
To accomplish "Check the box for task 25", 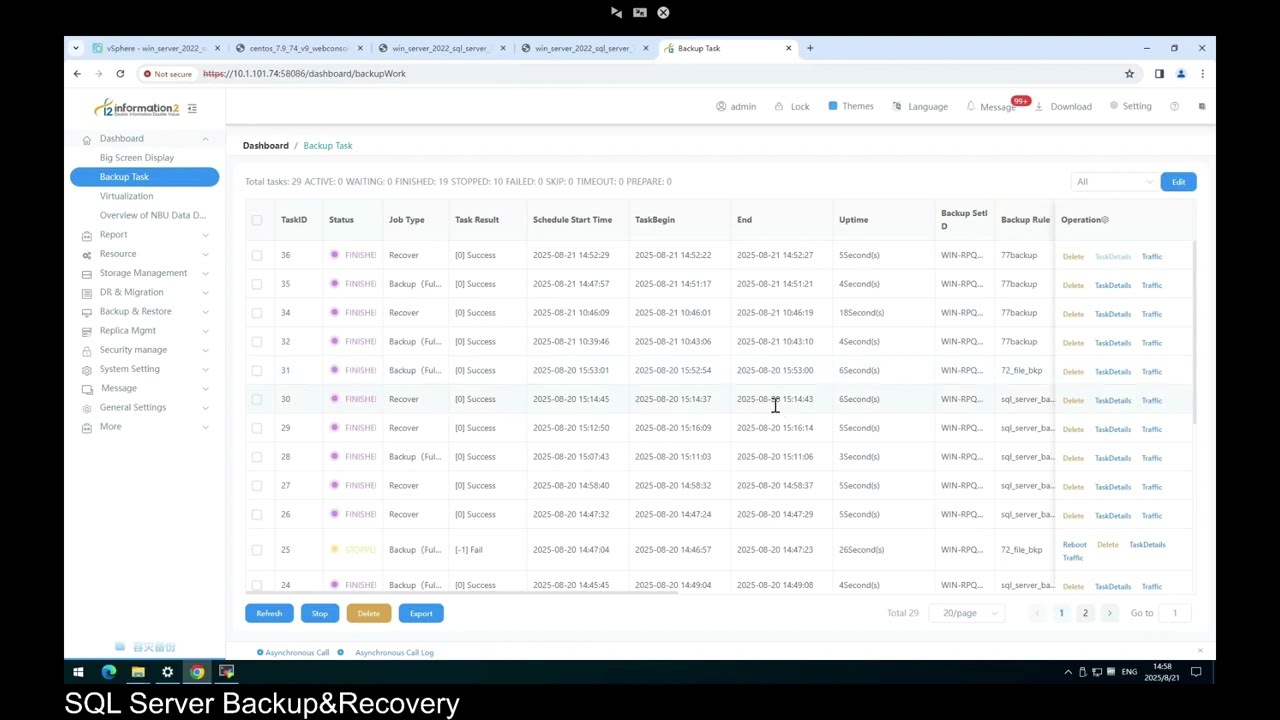I will coord(257,550).
